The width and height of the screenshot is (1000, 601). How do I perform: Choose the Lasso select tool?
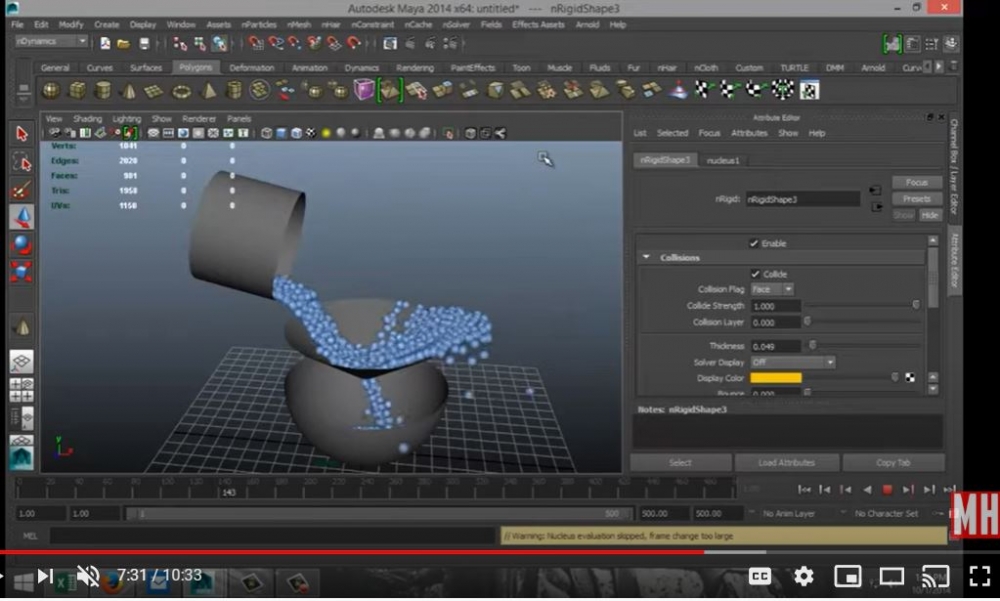pyautogui.click(x=22, y=162)
